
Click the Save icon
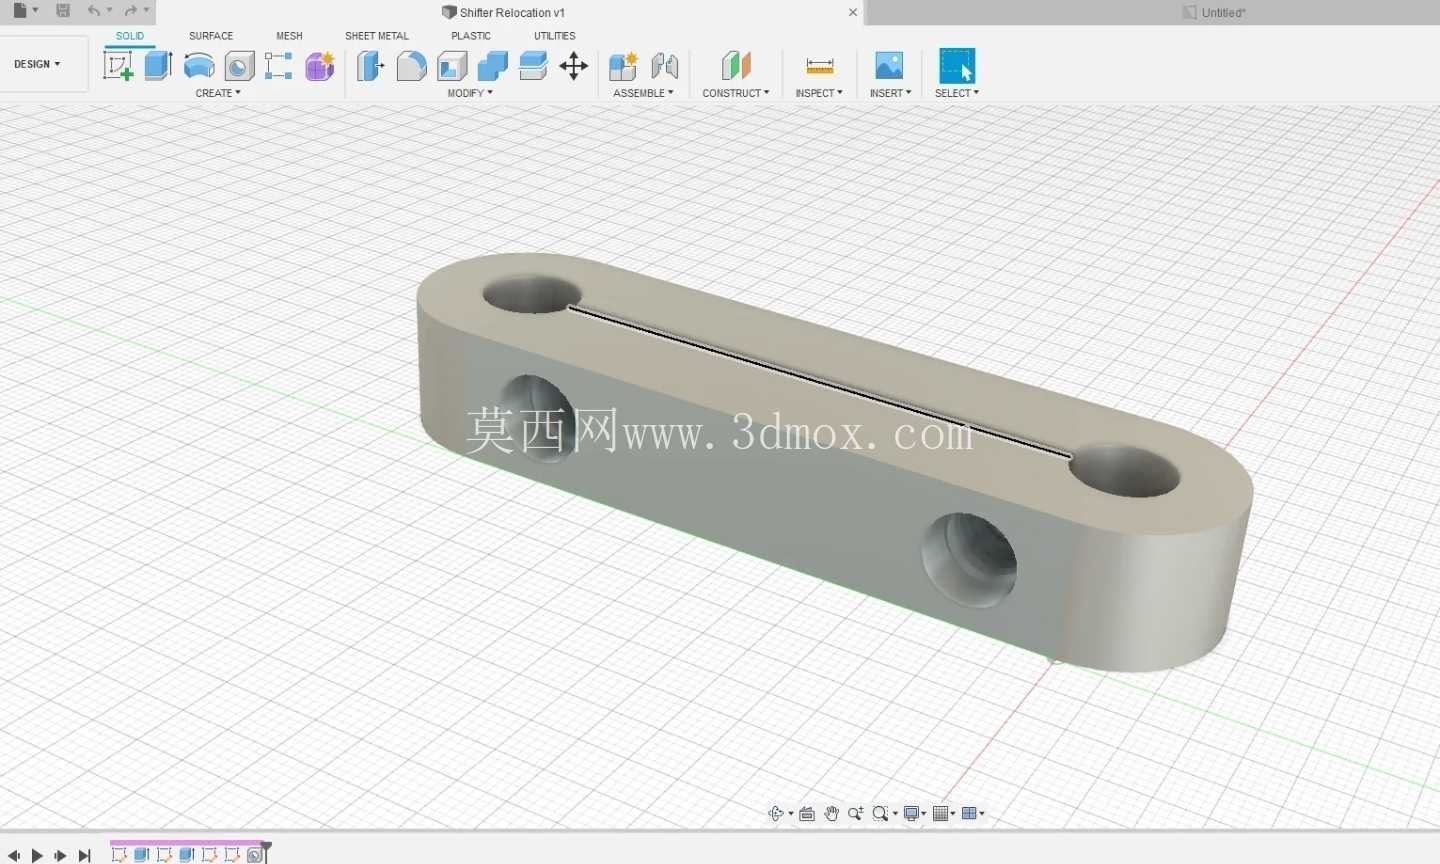tap(63, 11)
